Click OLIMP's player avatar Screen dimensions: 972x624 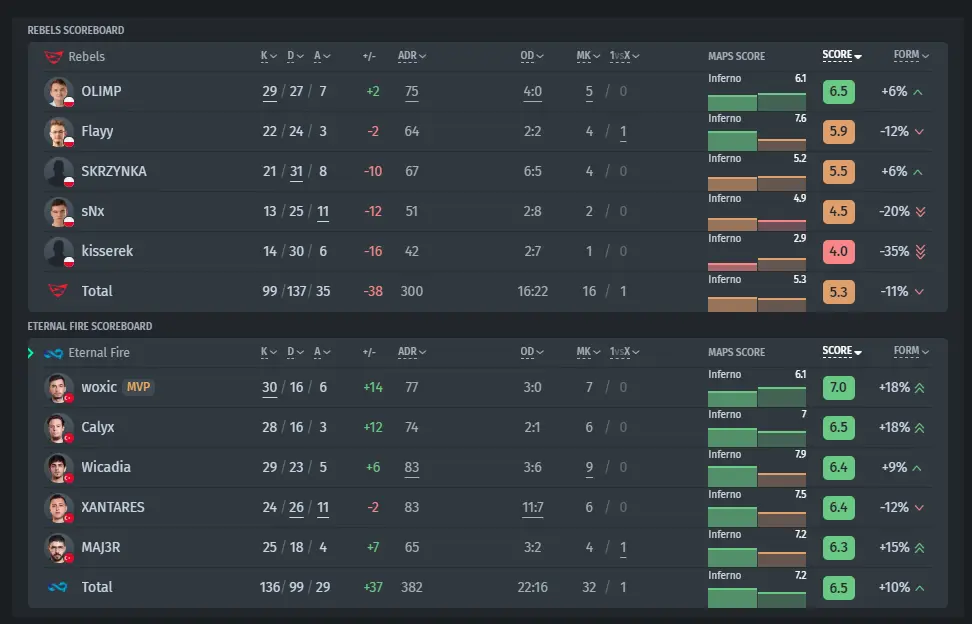(59, 92)
